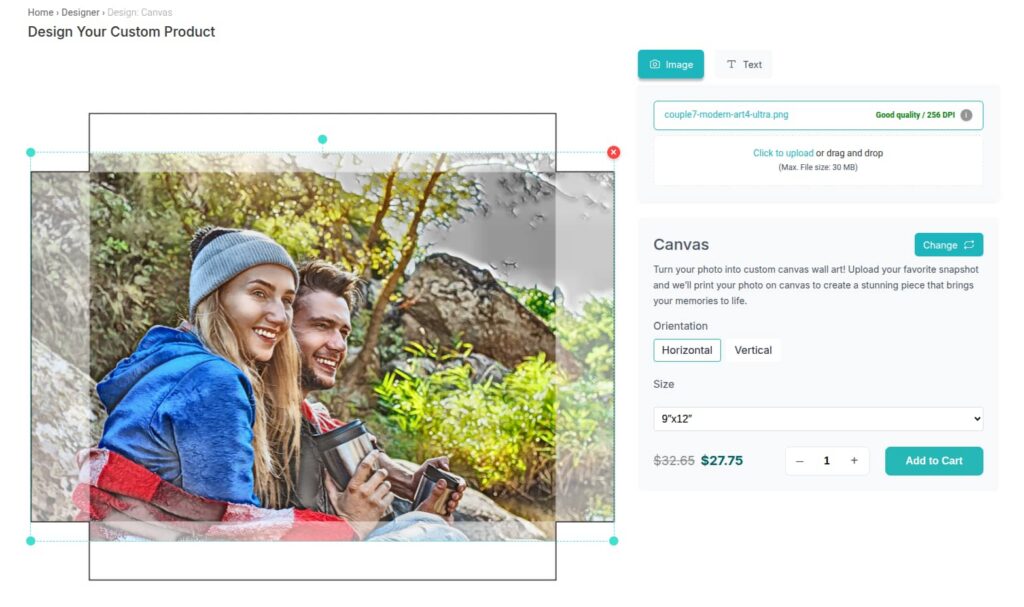The image size is (1024, 607).
Task: Click the Change product button
Action: pos(948,245)
